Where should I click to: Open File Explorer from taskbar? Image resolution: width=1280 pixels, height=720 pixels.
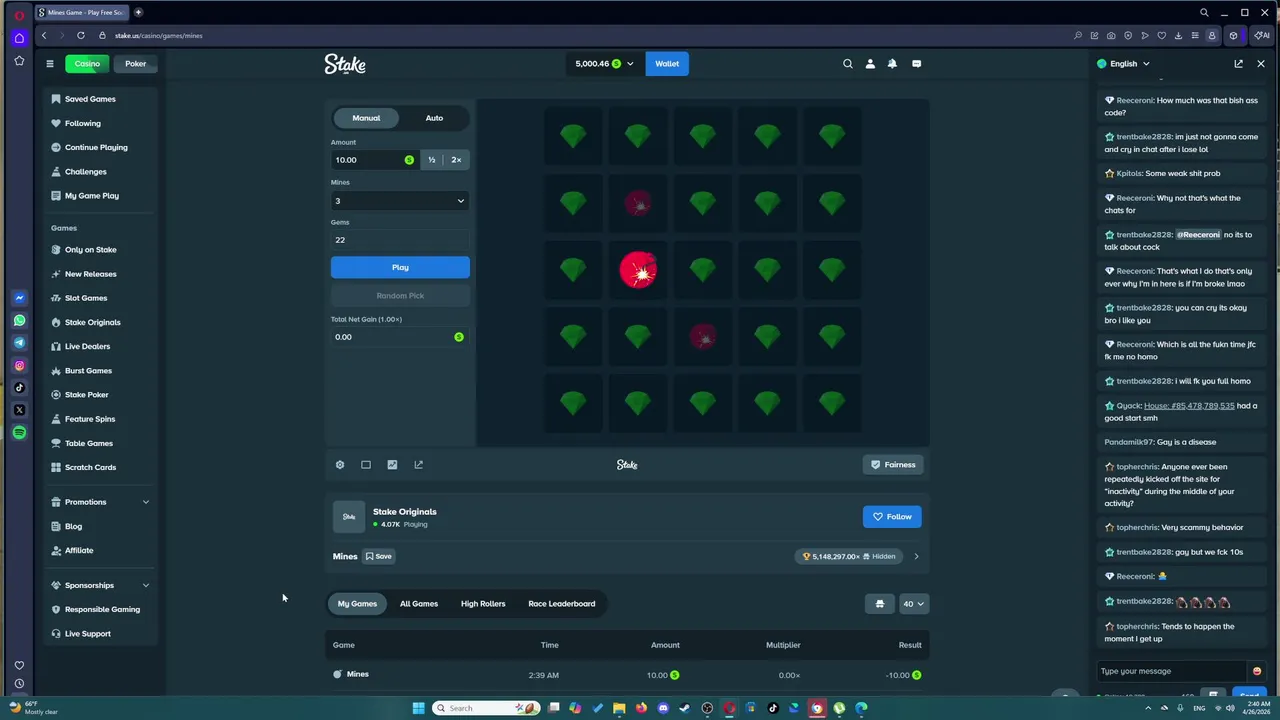click(619, 708)
